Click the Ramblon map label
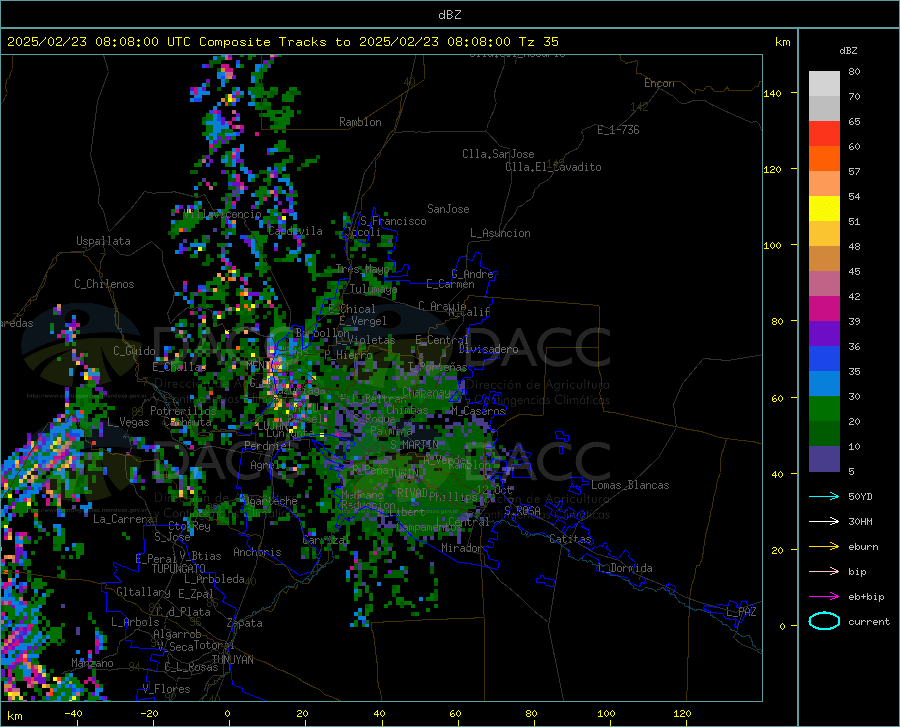This screenshot has width=900, height=727. [360, 122]
